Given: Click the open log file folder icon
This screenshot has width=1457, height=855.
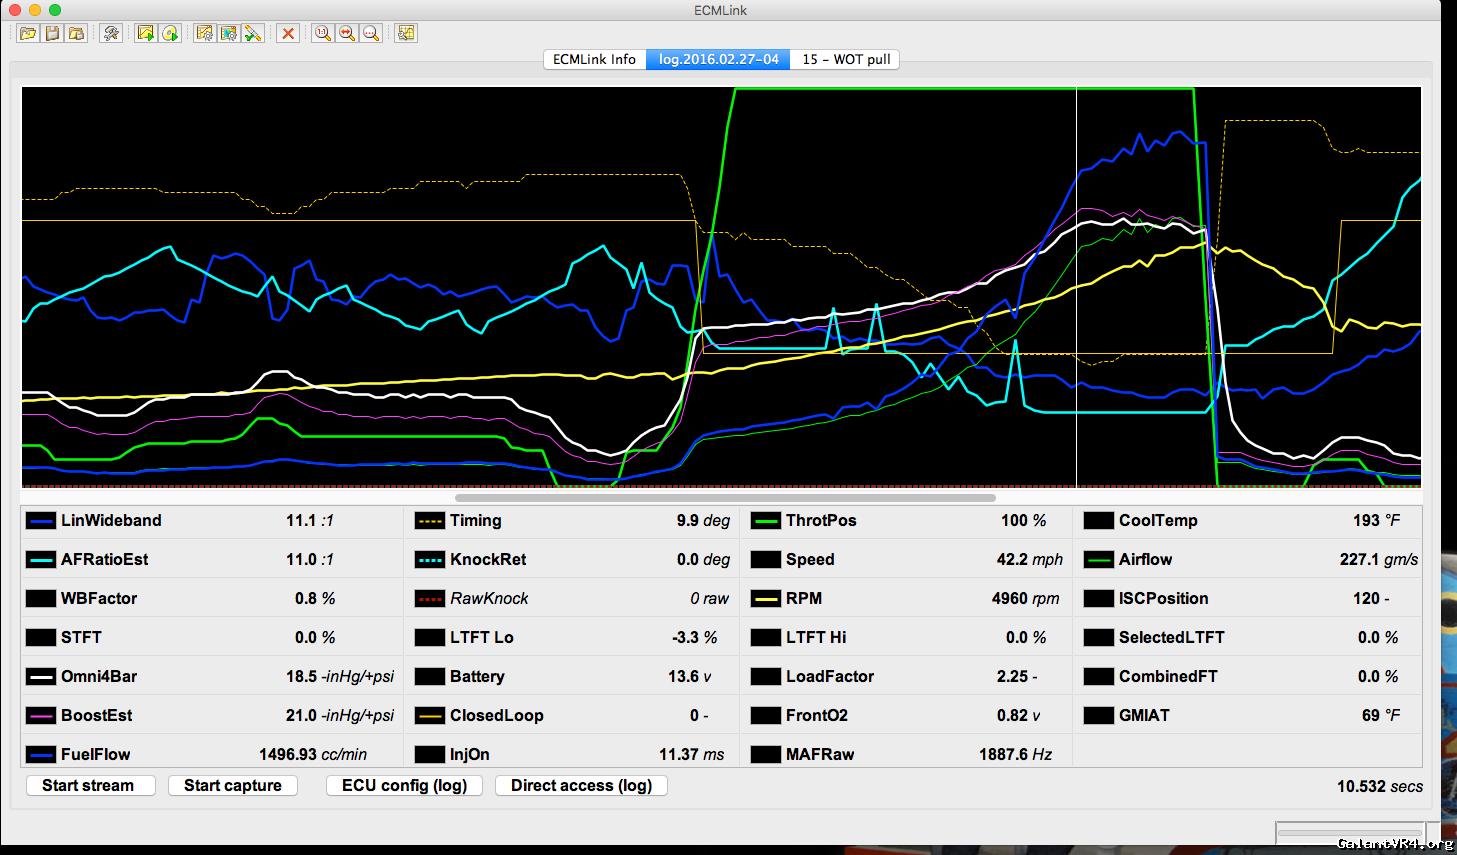Looking at the screenshot, I should (x=28, y=33).
